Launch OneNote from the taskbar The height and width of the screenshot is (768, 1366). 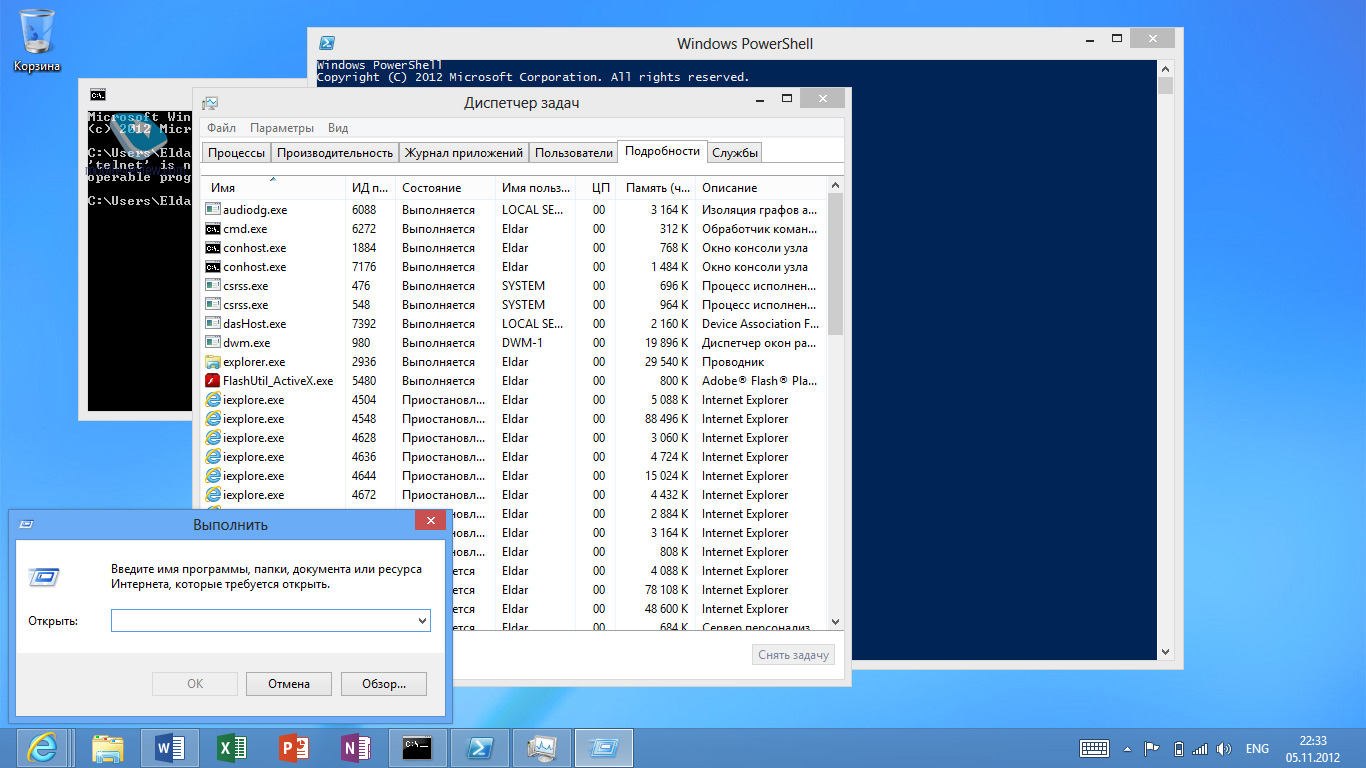356,747
